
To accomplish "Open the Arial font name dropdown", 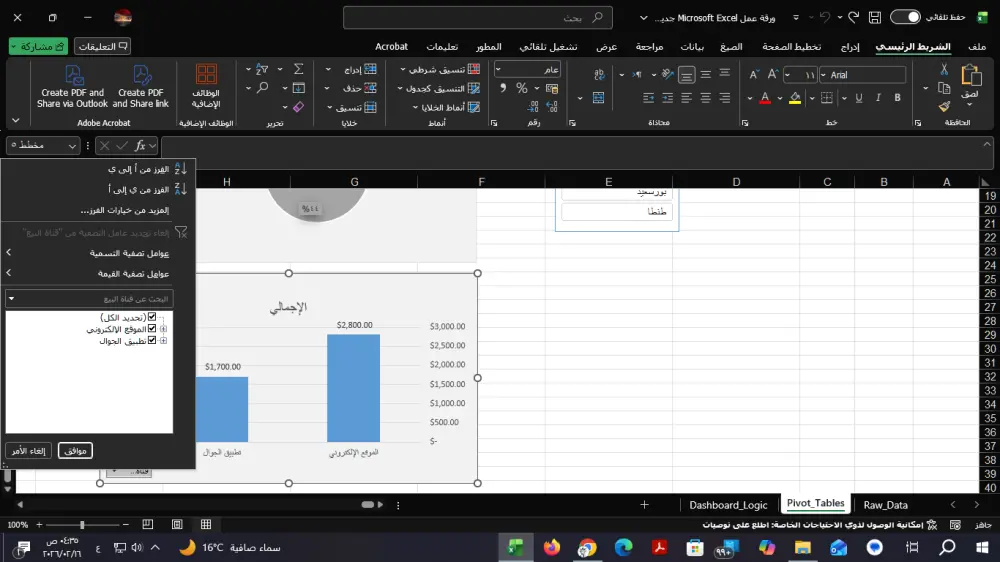I will coord(823,75).
